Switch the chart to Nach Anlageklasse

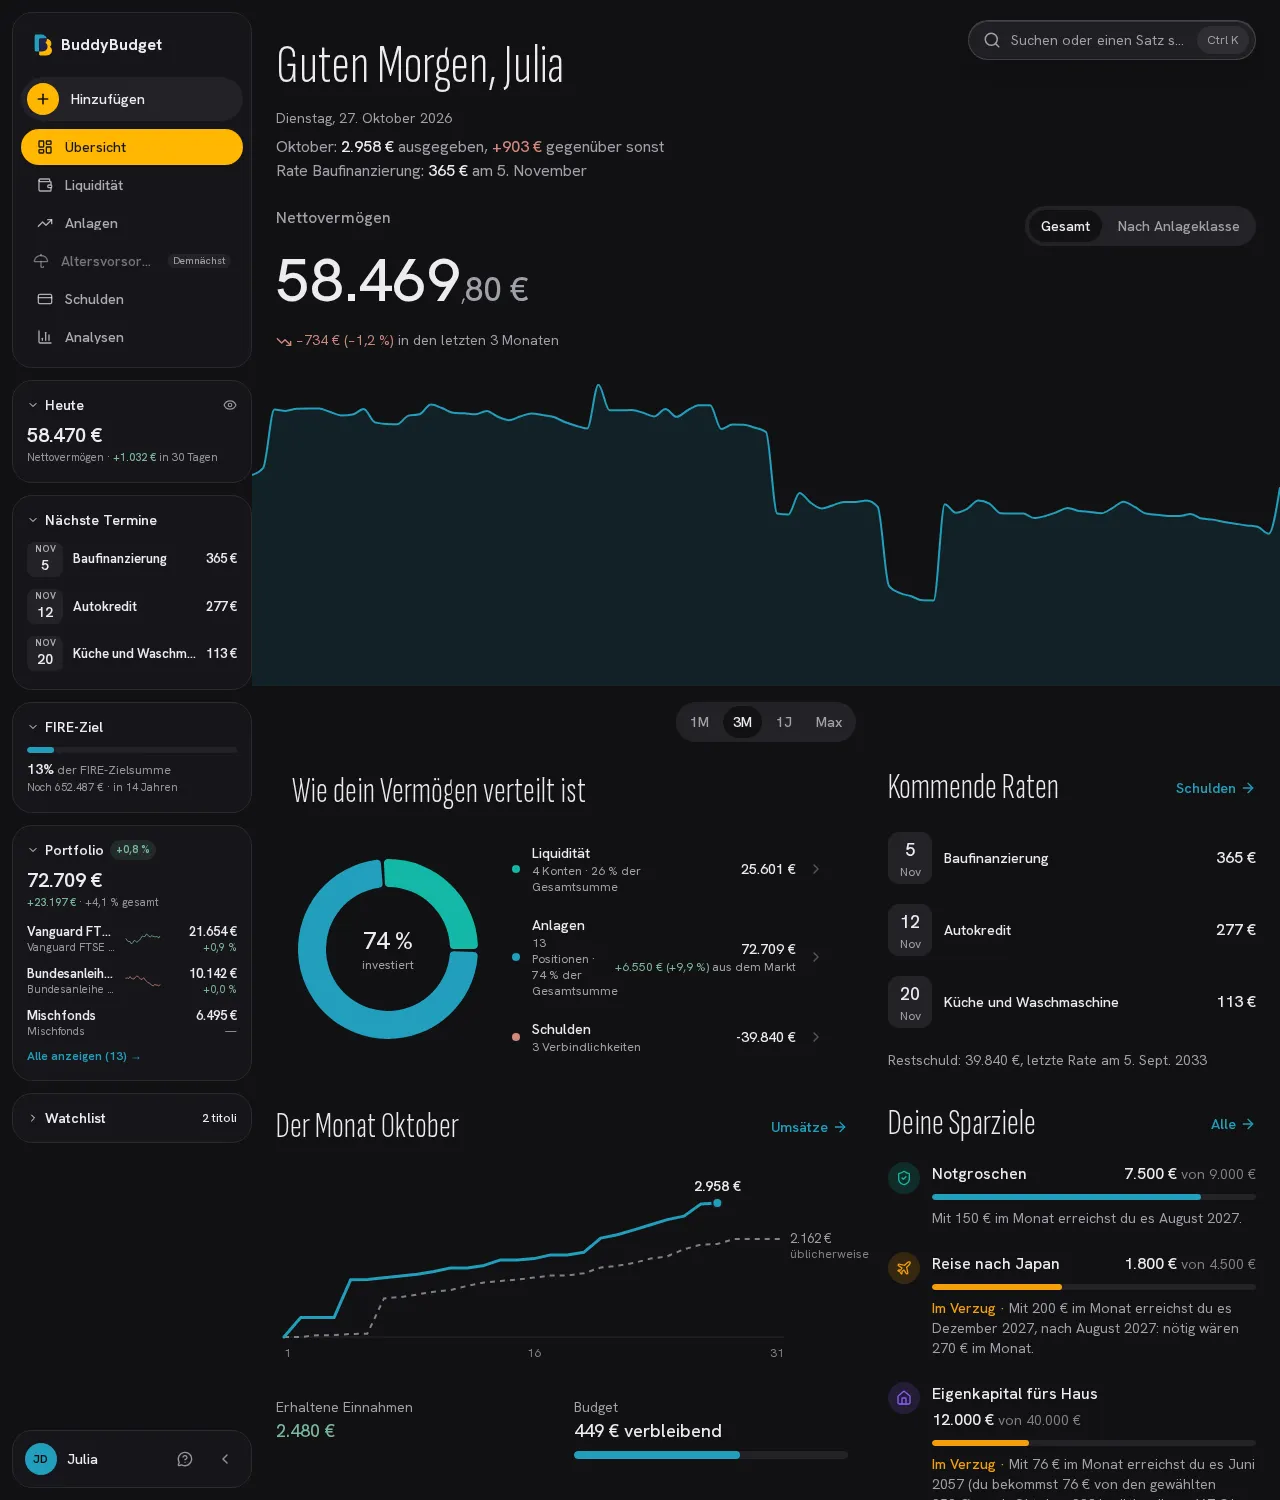click(1178, 226)
